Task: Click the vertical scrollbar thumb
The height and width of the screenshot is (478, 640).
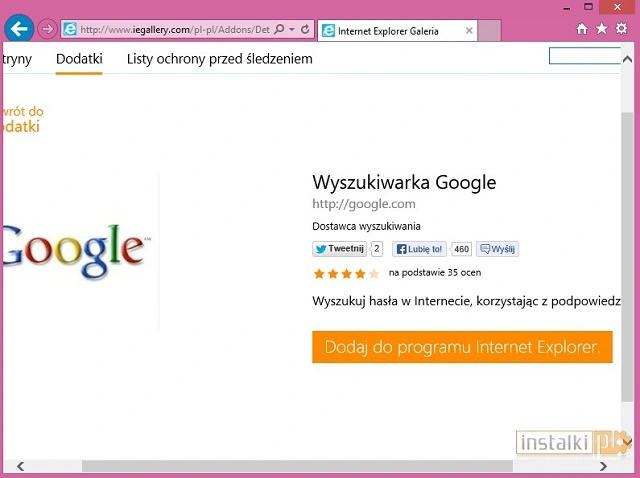Action: (627, 257)
